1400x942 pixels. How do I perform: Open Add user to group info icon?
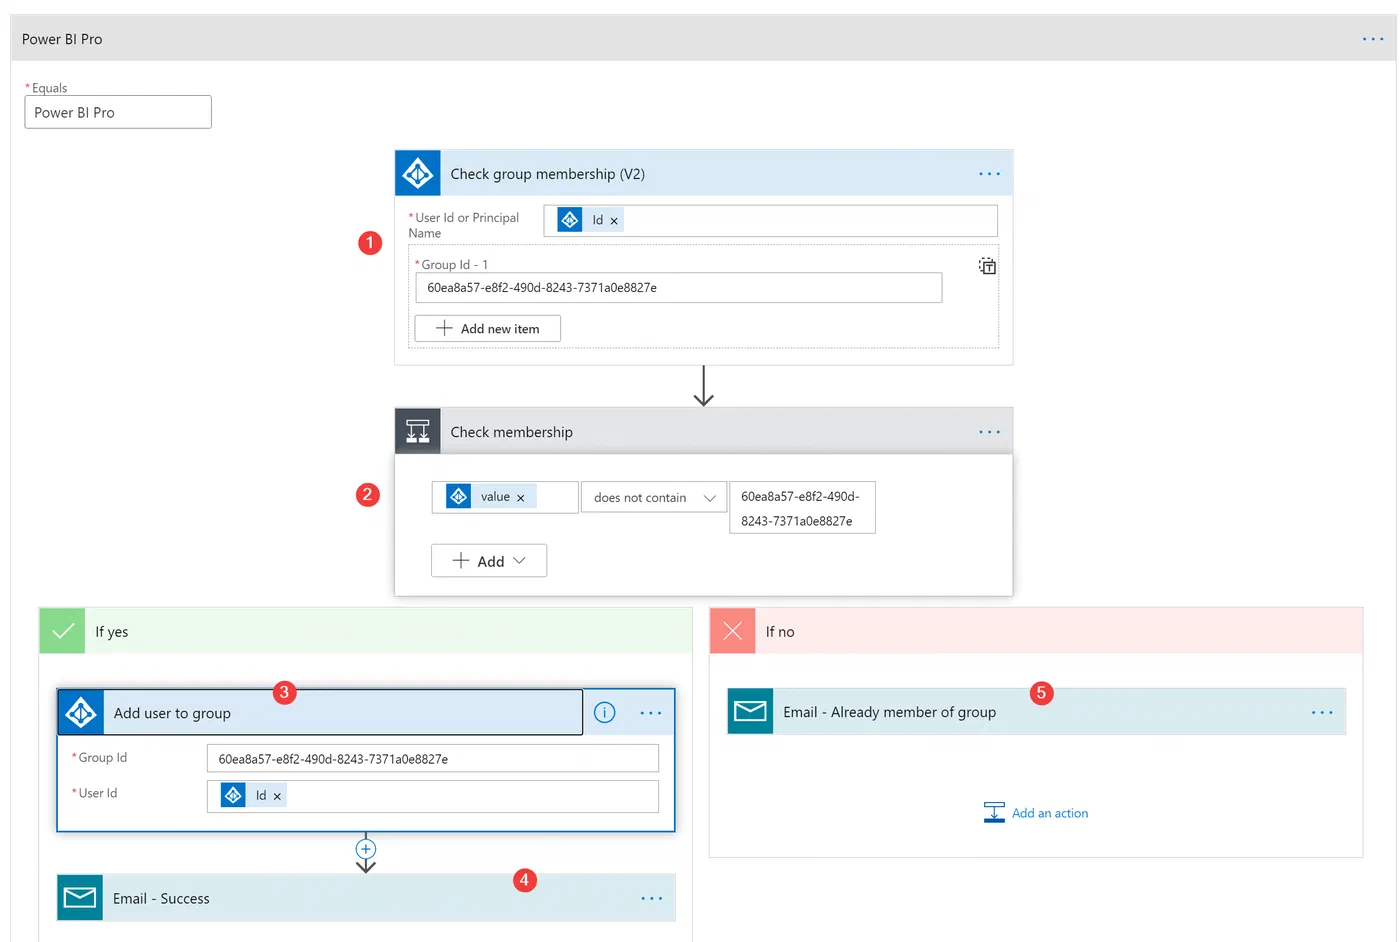click(x=605, y=712)
